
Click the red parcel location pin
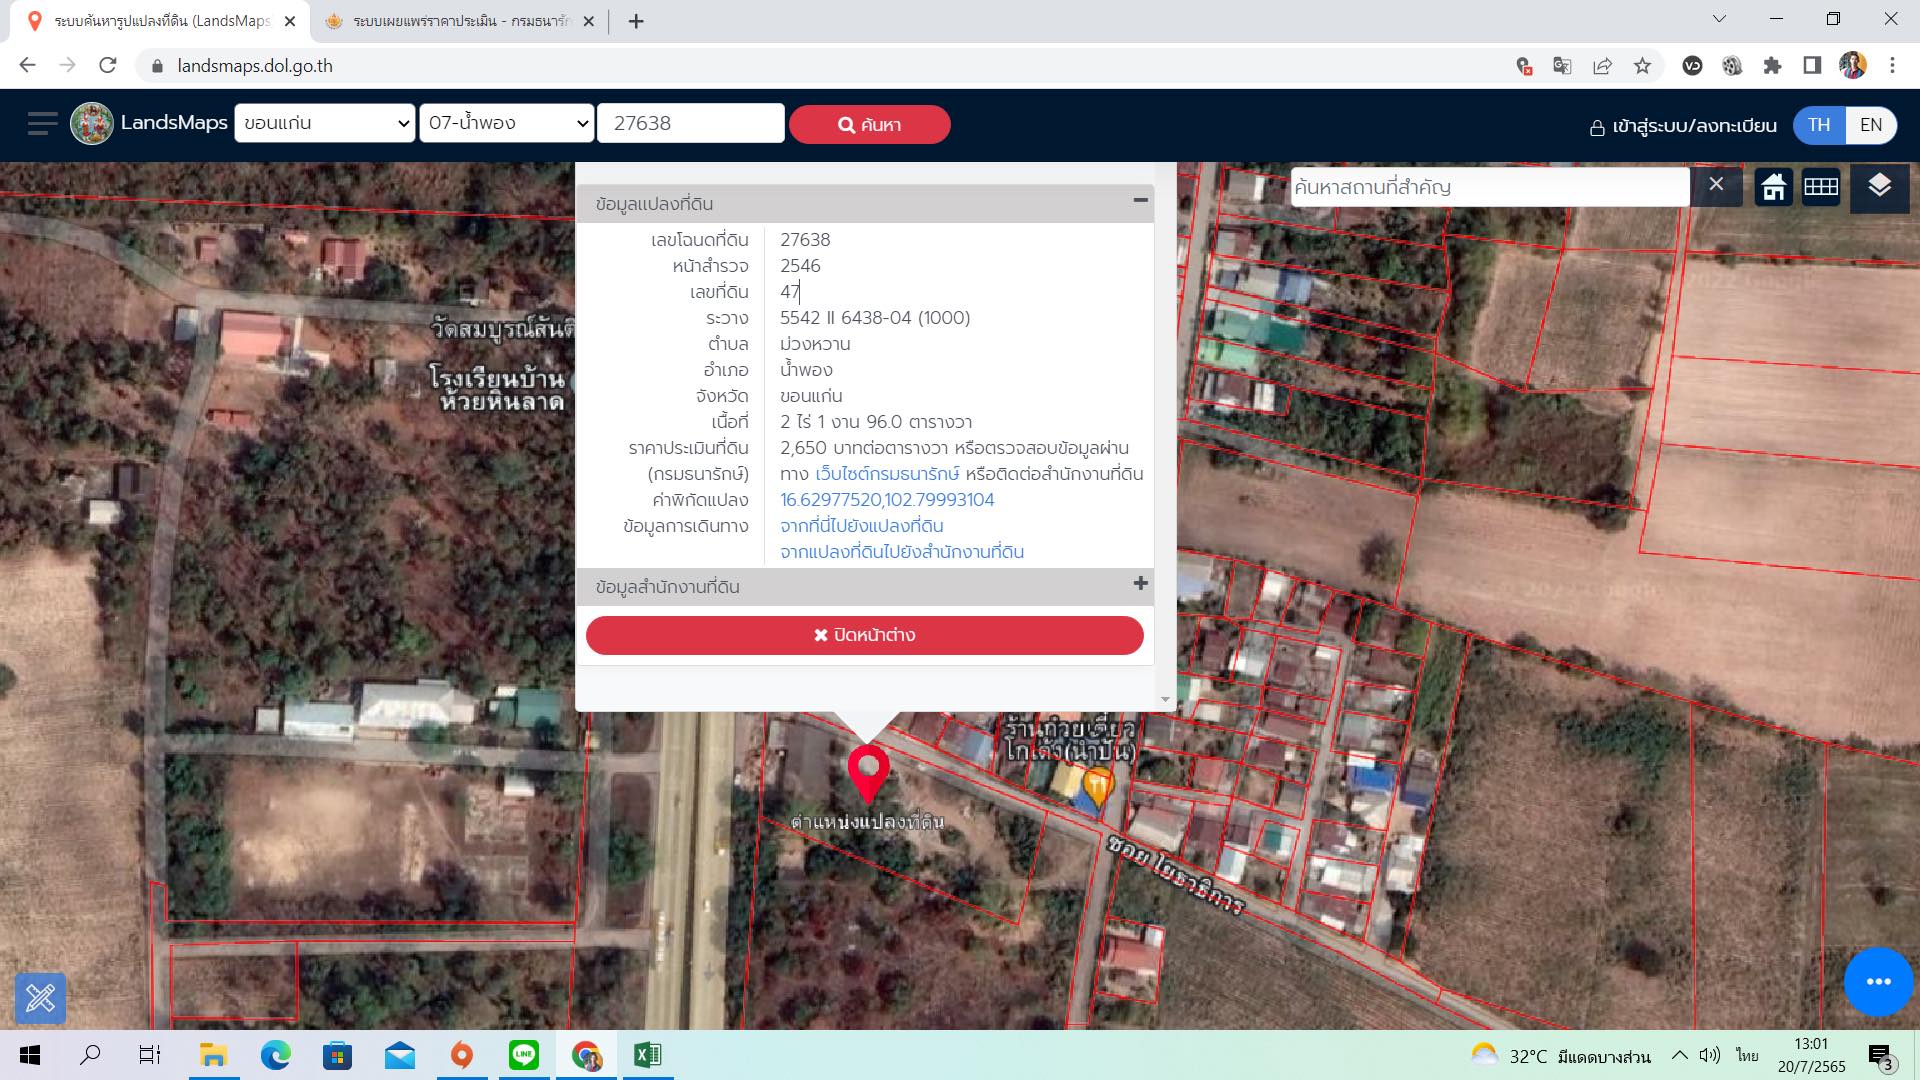point(868,774)
